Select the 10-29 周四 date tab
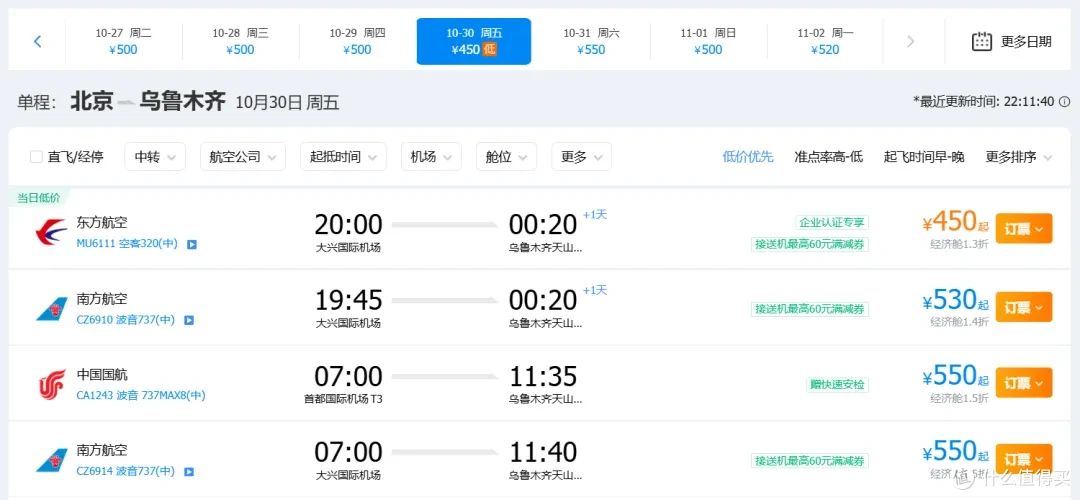This screenshot has width=1080, height=500. [x=357, y=41]
